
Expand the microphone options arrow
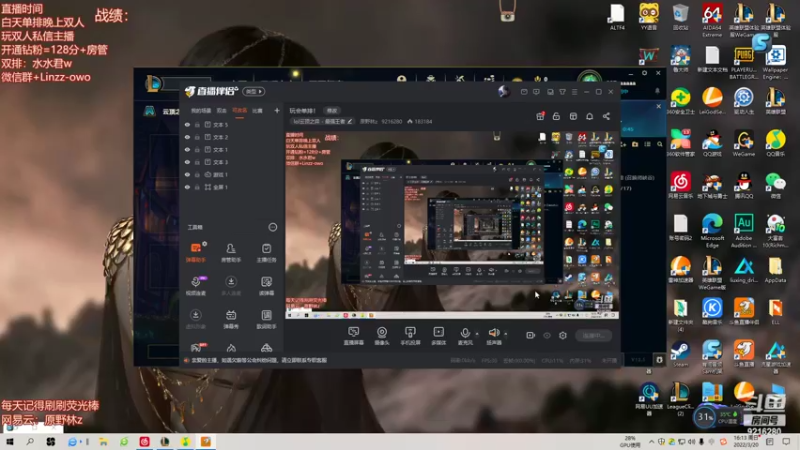coord(477,334)
